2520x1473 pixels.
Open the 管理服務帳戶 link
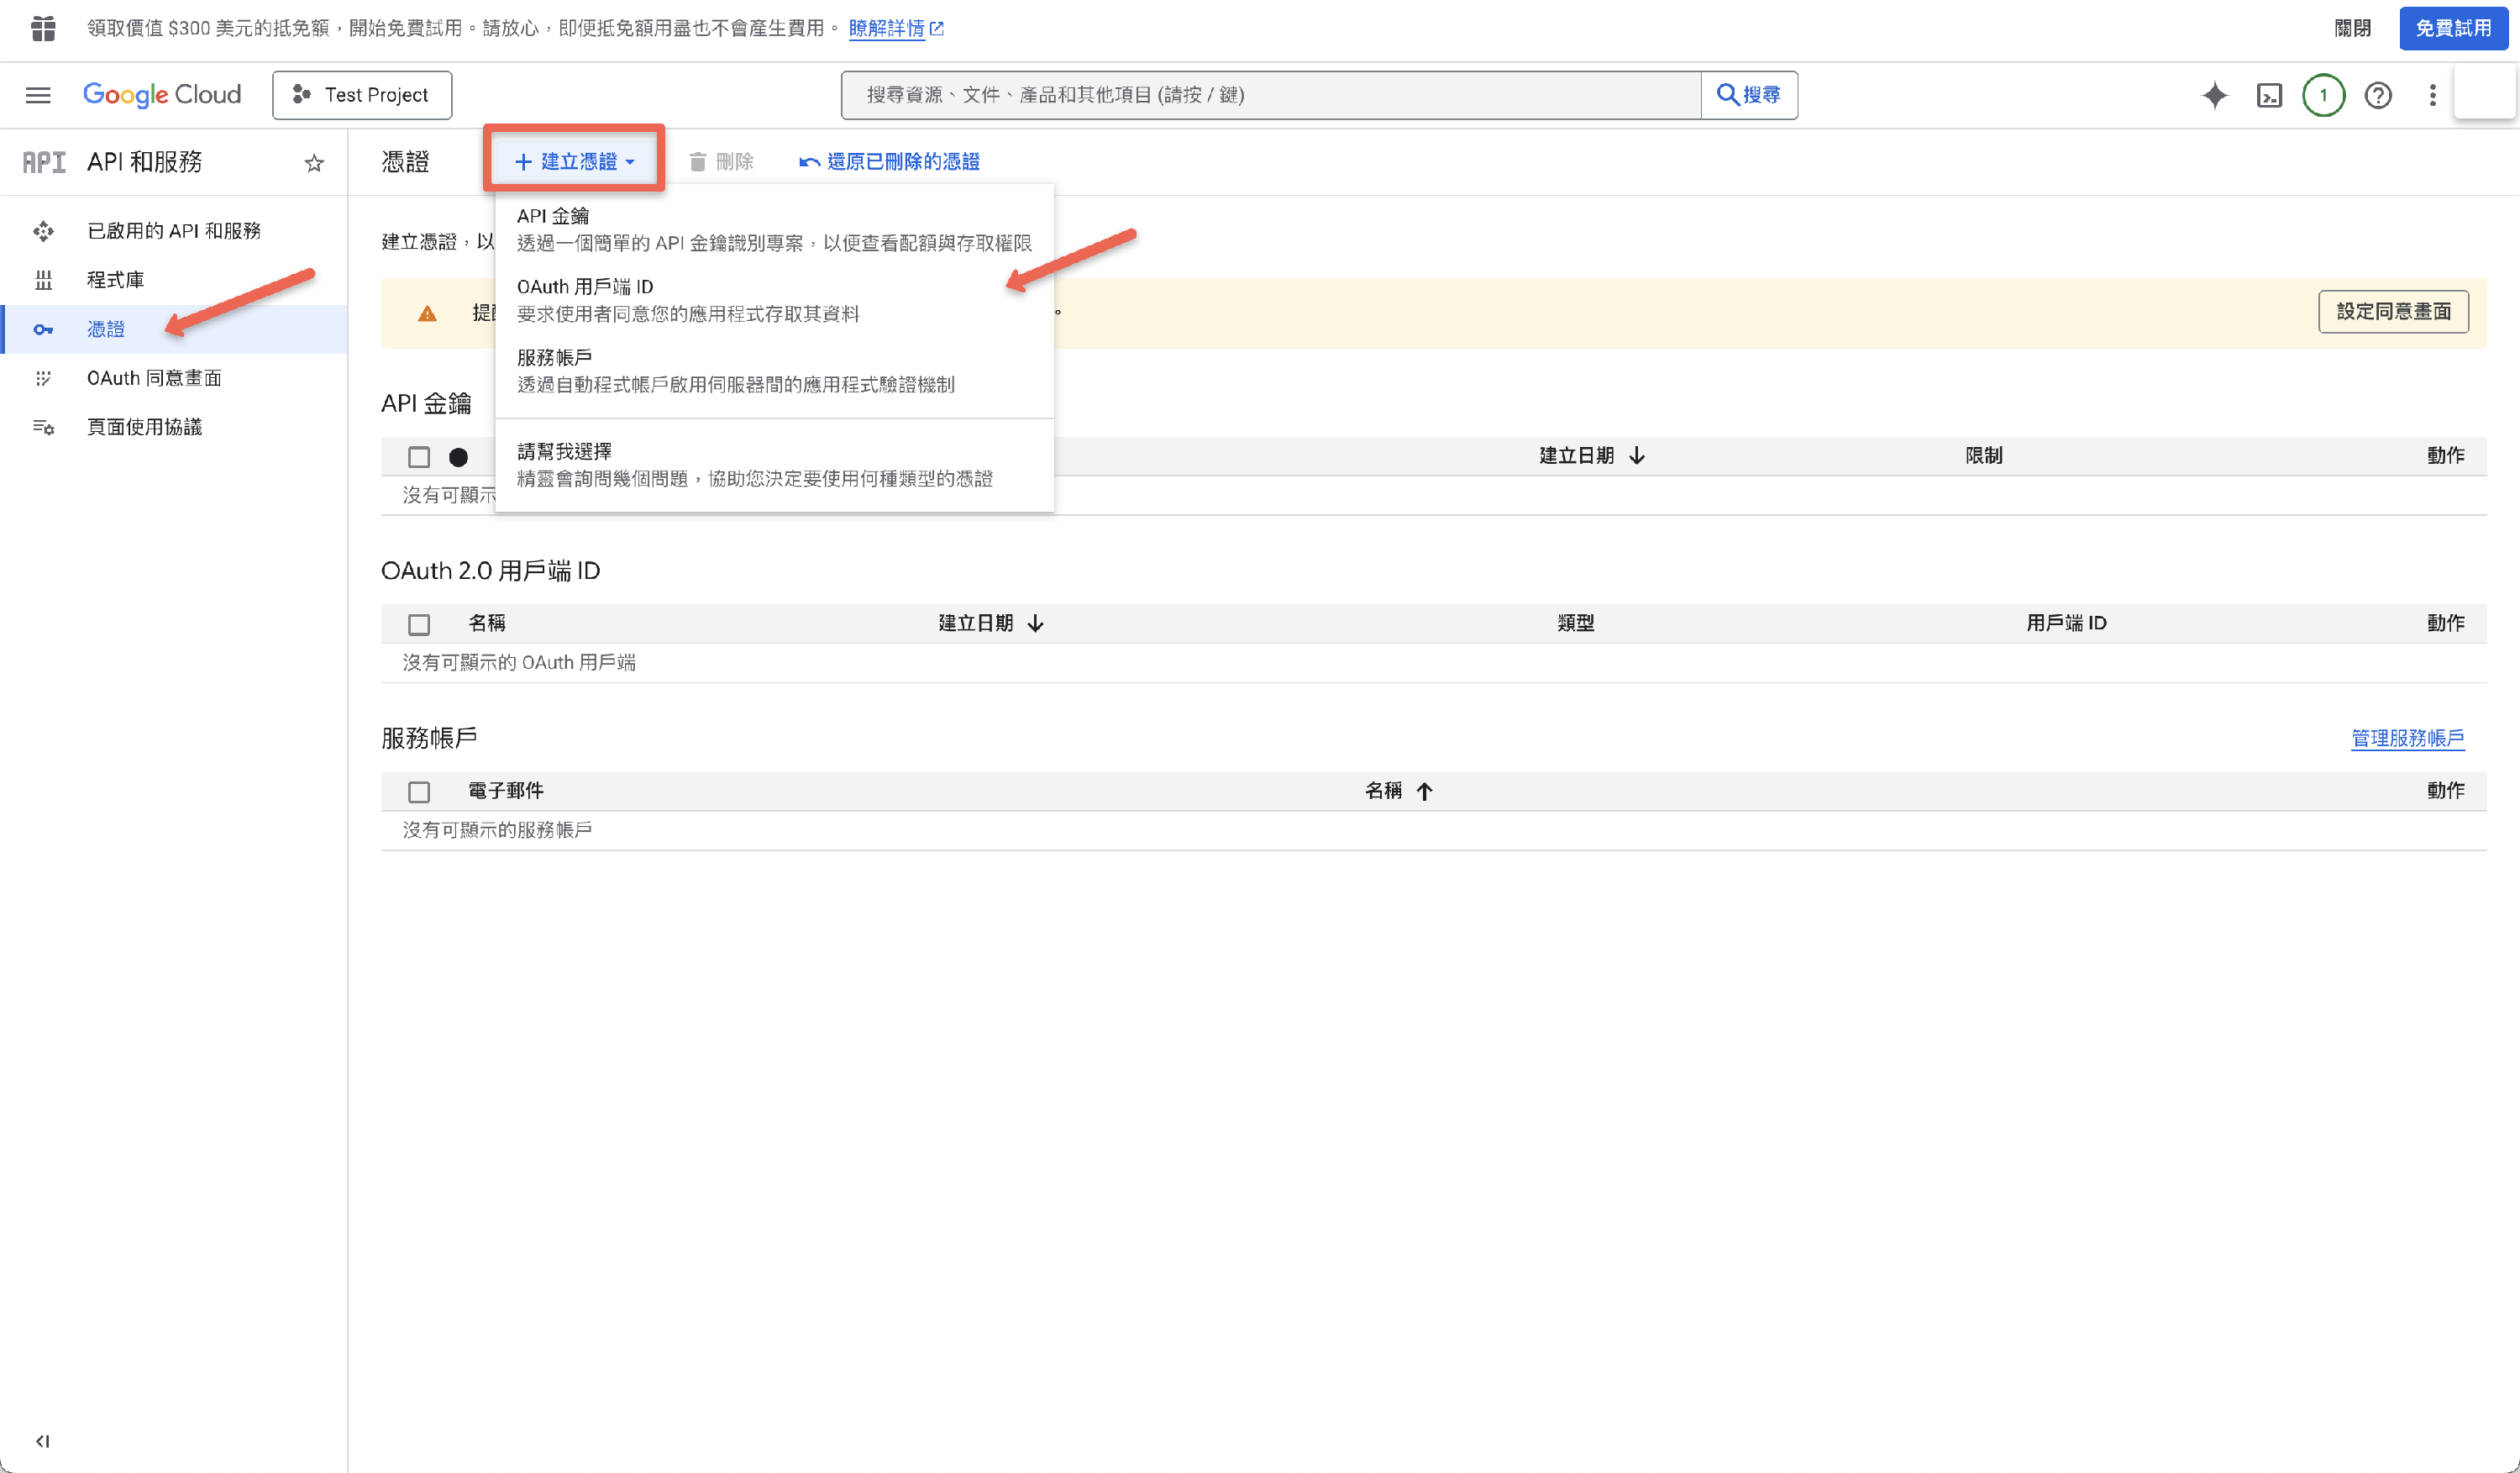(2407, 738)
